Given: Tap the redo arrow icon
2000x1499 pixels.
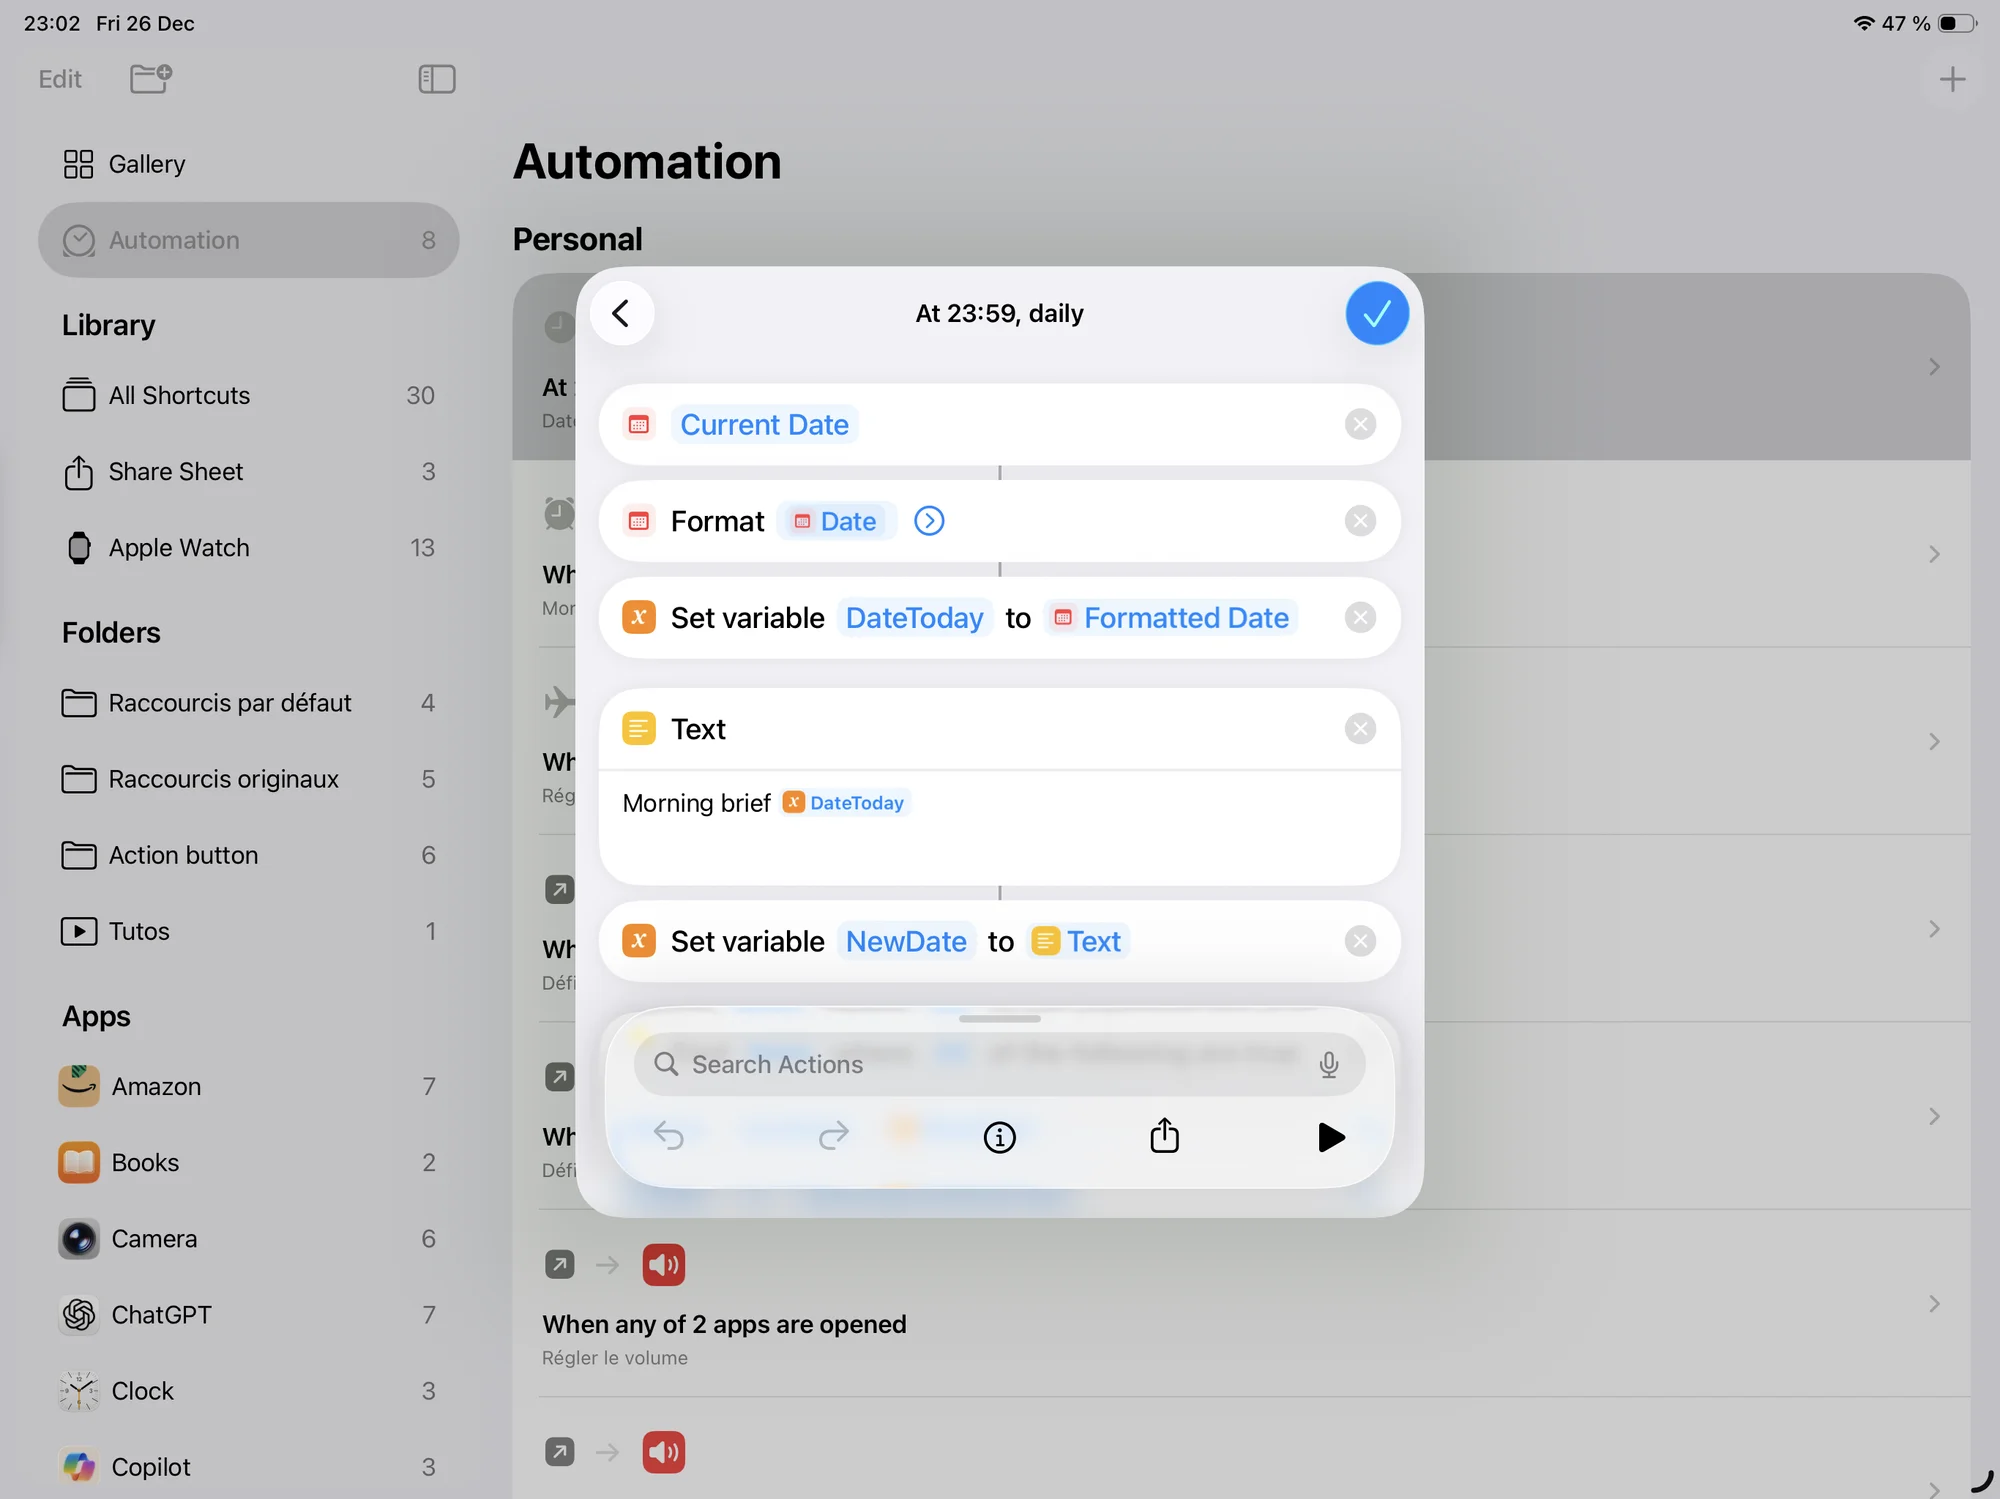Looking at the screenshot, I should (833, 1137).
